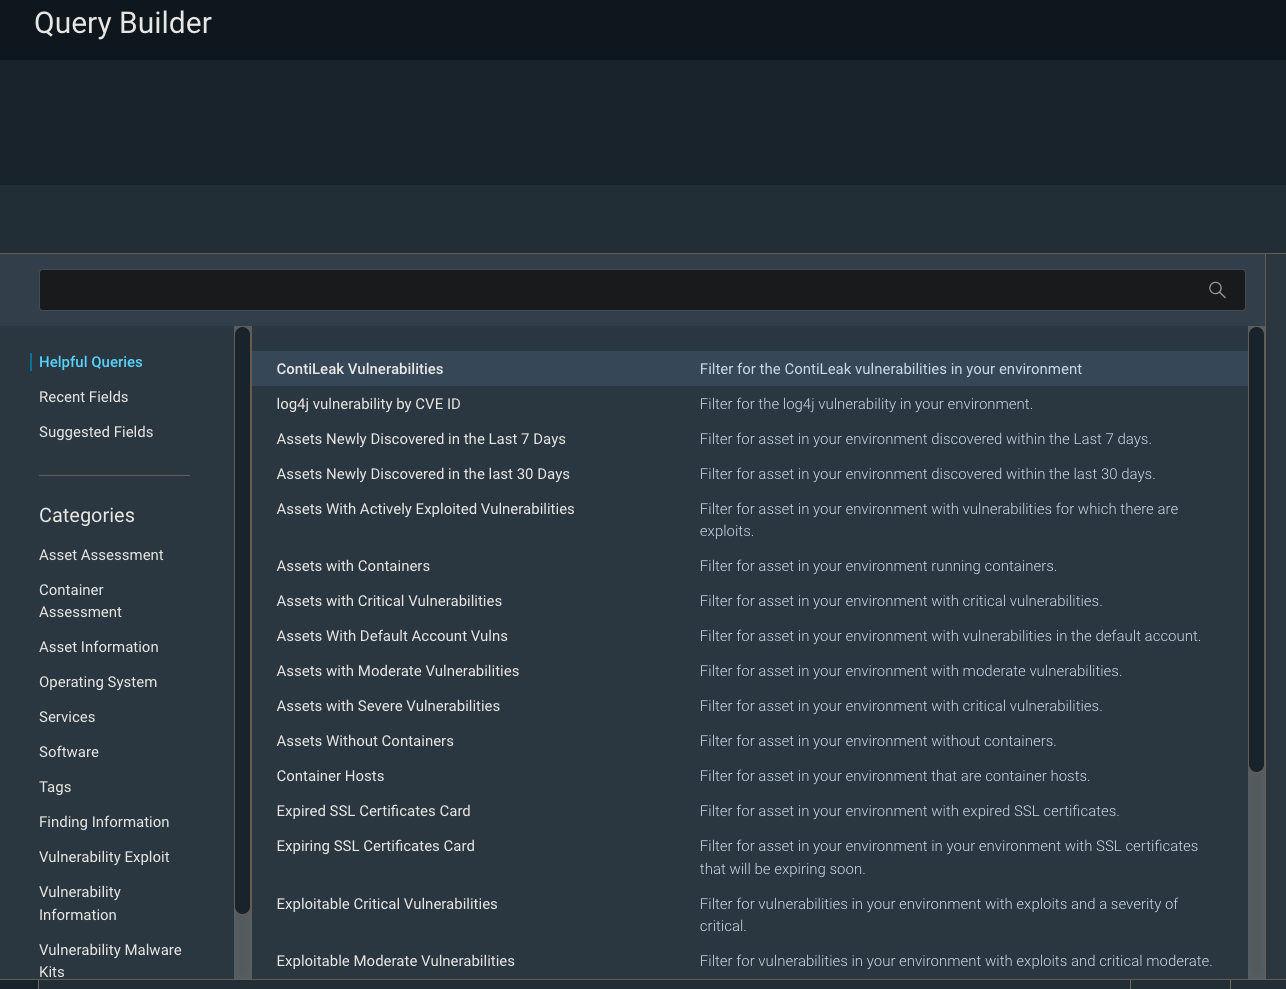This screenshot has width=1286, height=989.
Task: Choose log4j vulnerability by CVE ID
Action: tap(368, 404)
